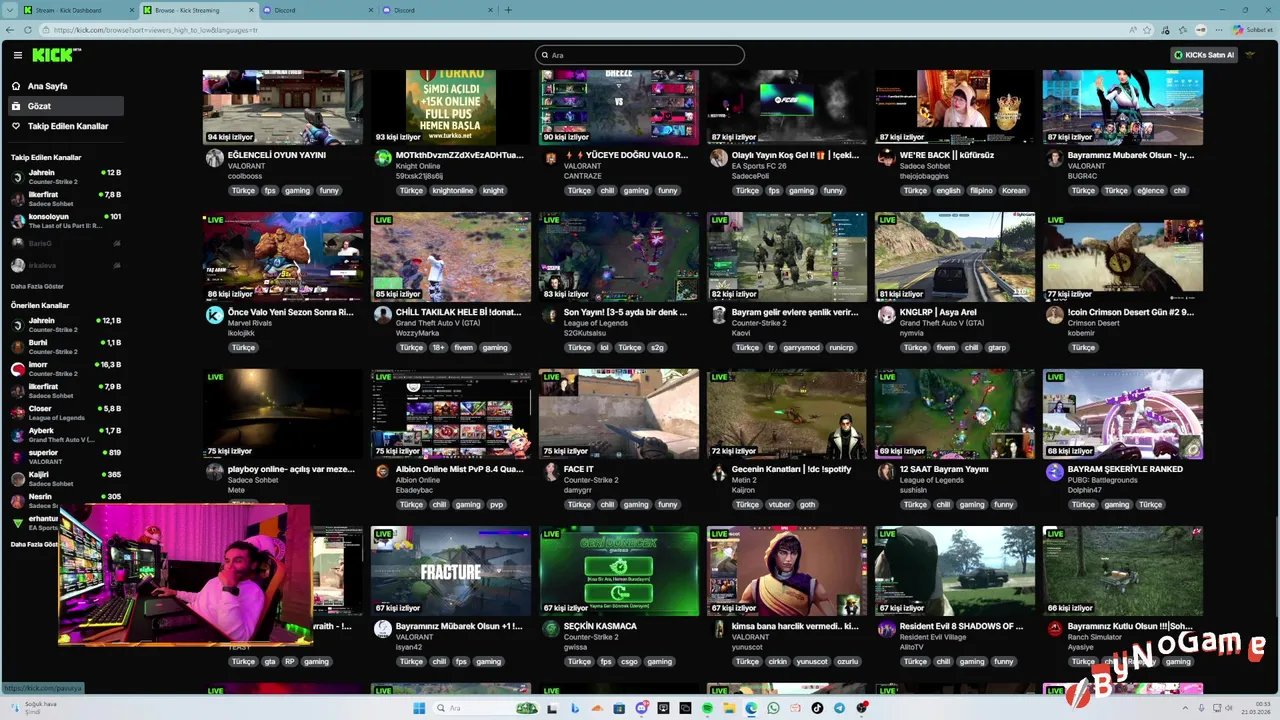
Task: Focus the Kick Ara search field
Action: [x=640, y=55]
